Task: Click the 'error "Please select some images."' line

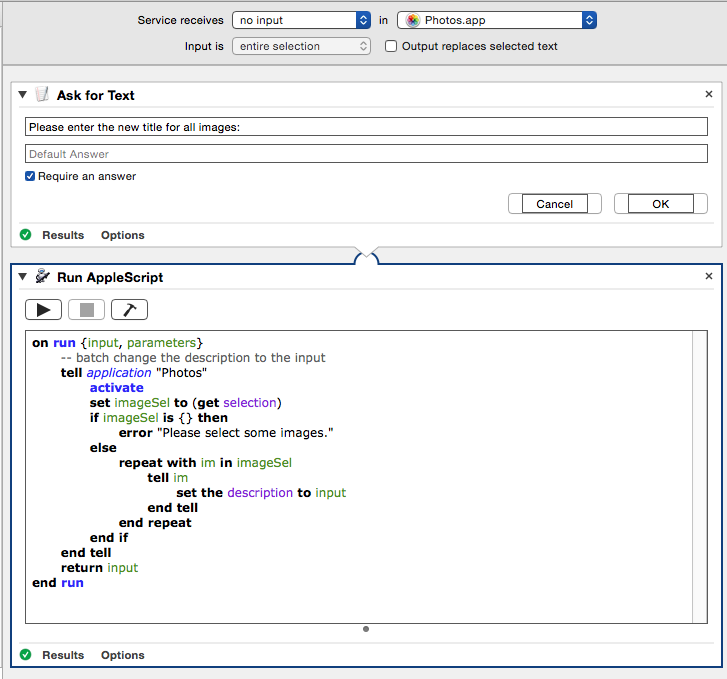Action: [226, 433]
